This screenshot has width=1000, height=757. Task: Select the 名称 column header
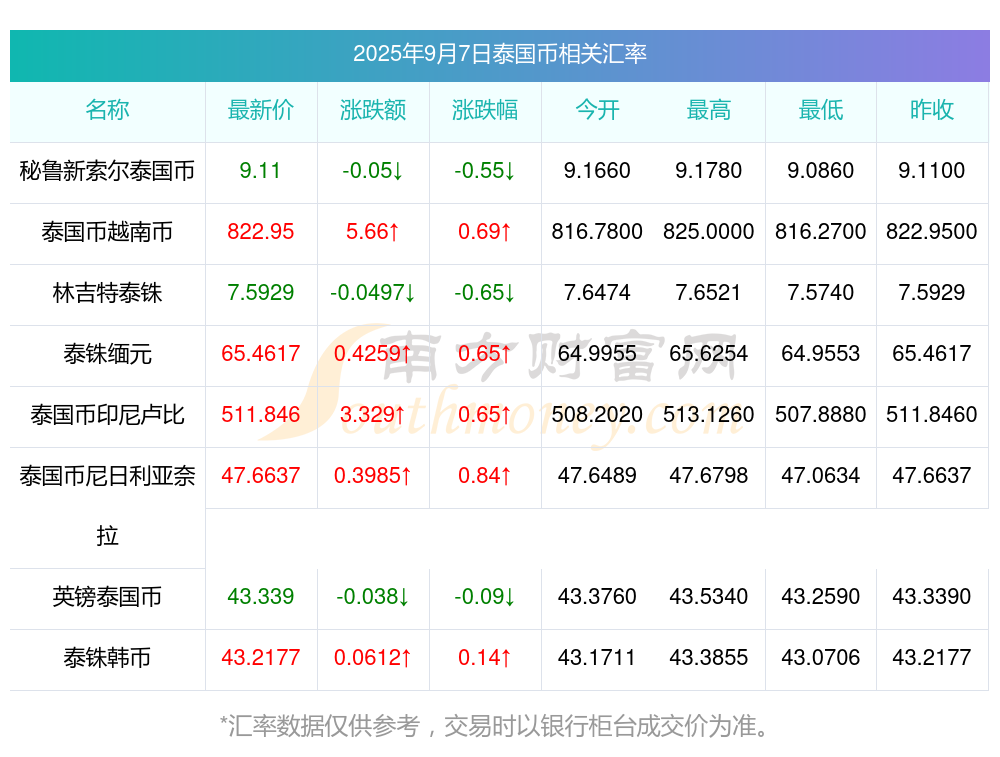(107, 110)
